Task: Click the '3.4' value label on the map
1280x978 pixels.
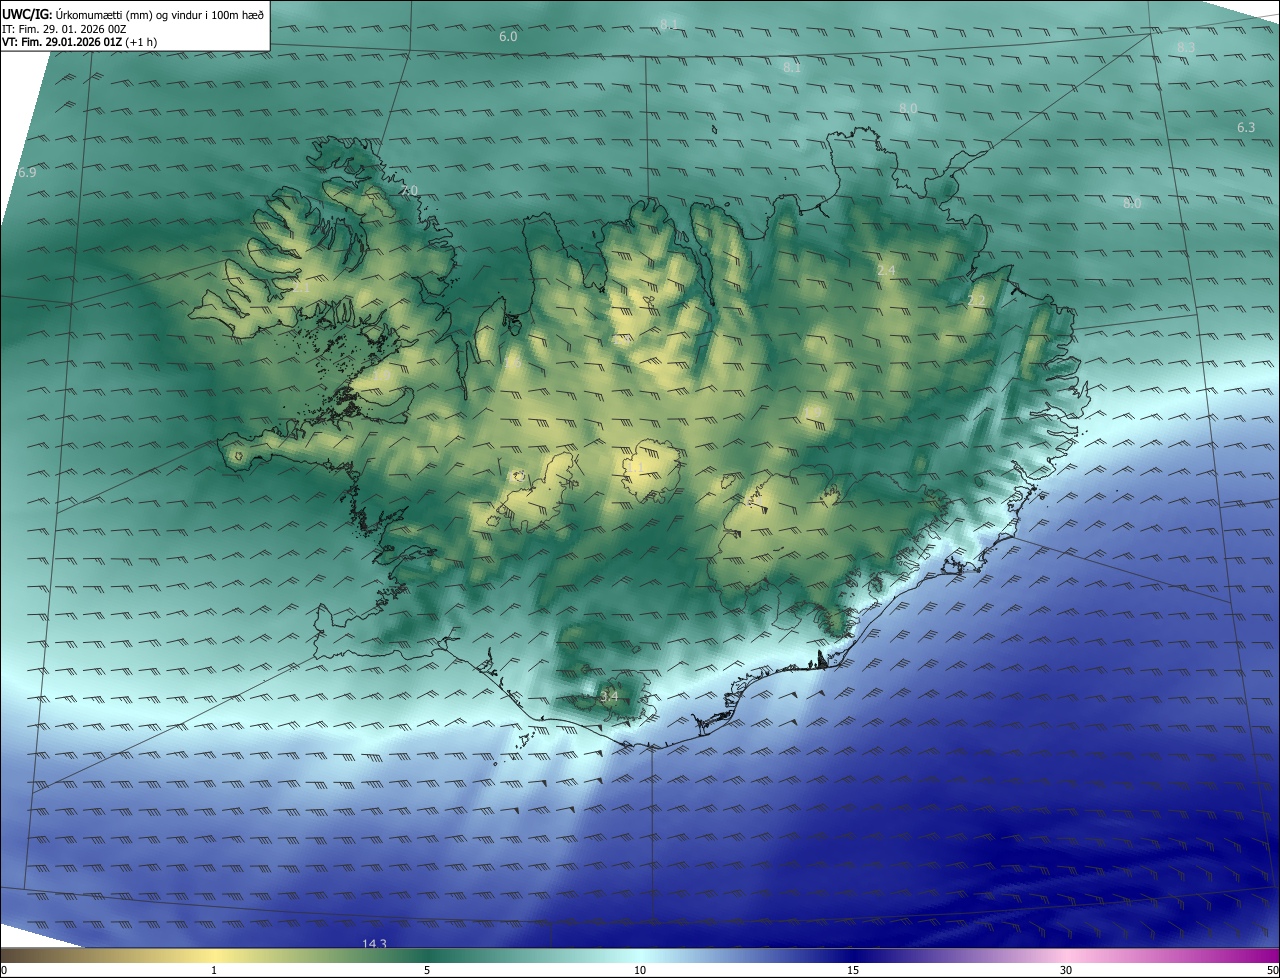Action: coord(609,696)
